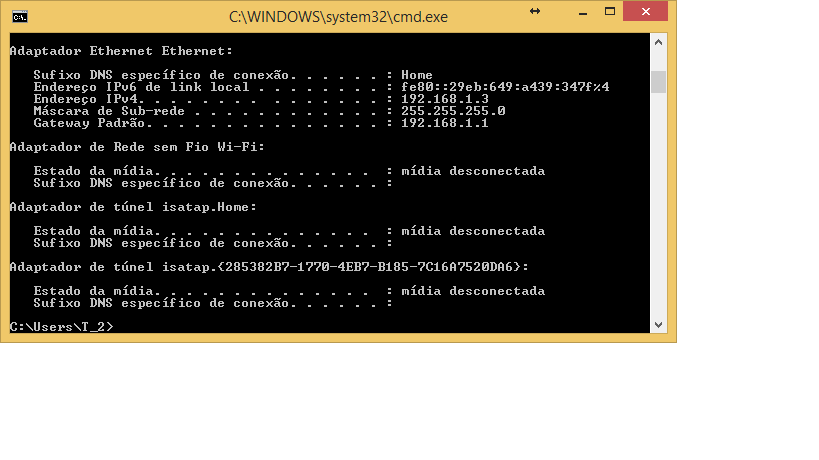Viewport: 819px width, 460px height.
Task: Click the heading with isatap.{285382B7-1770-4EB7-B185-7C16A7520DA6}
Action: (x=269, y=267)
